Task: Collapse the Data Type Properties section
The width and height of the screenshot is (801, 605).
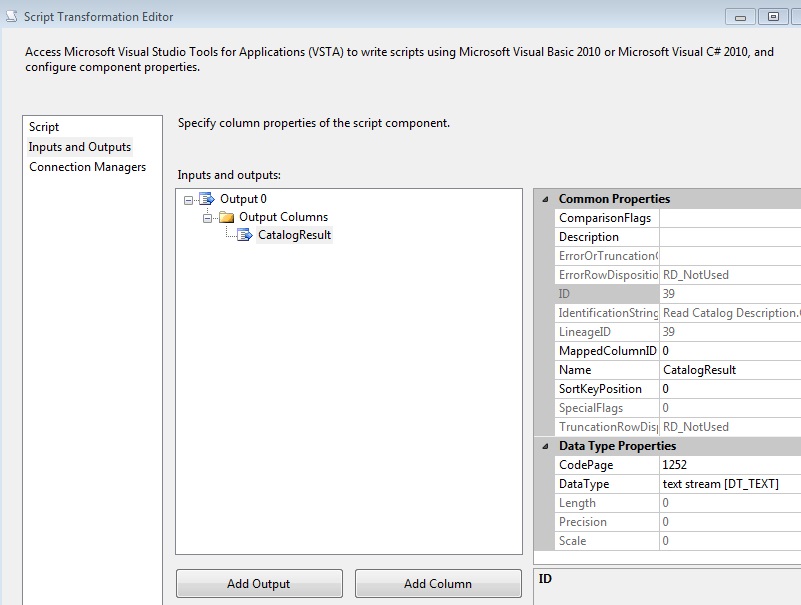Action: [545, 446]
